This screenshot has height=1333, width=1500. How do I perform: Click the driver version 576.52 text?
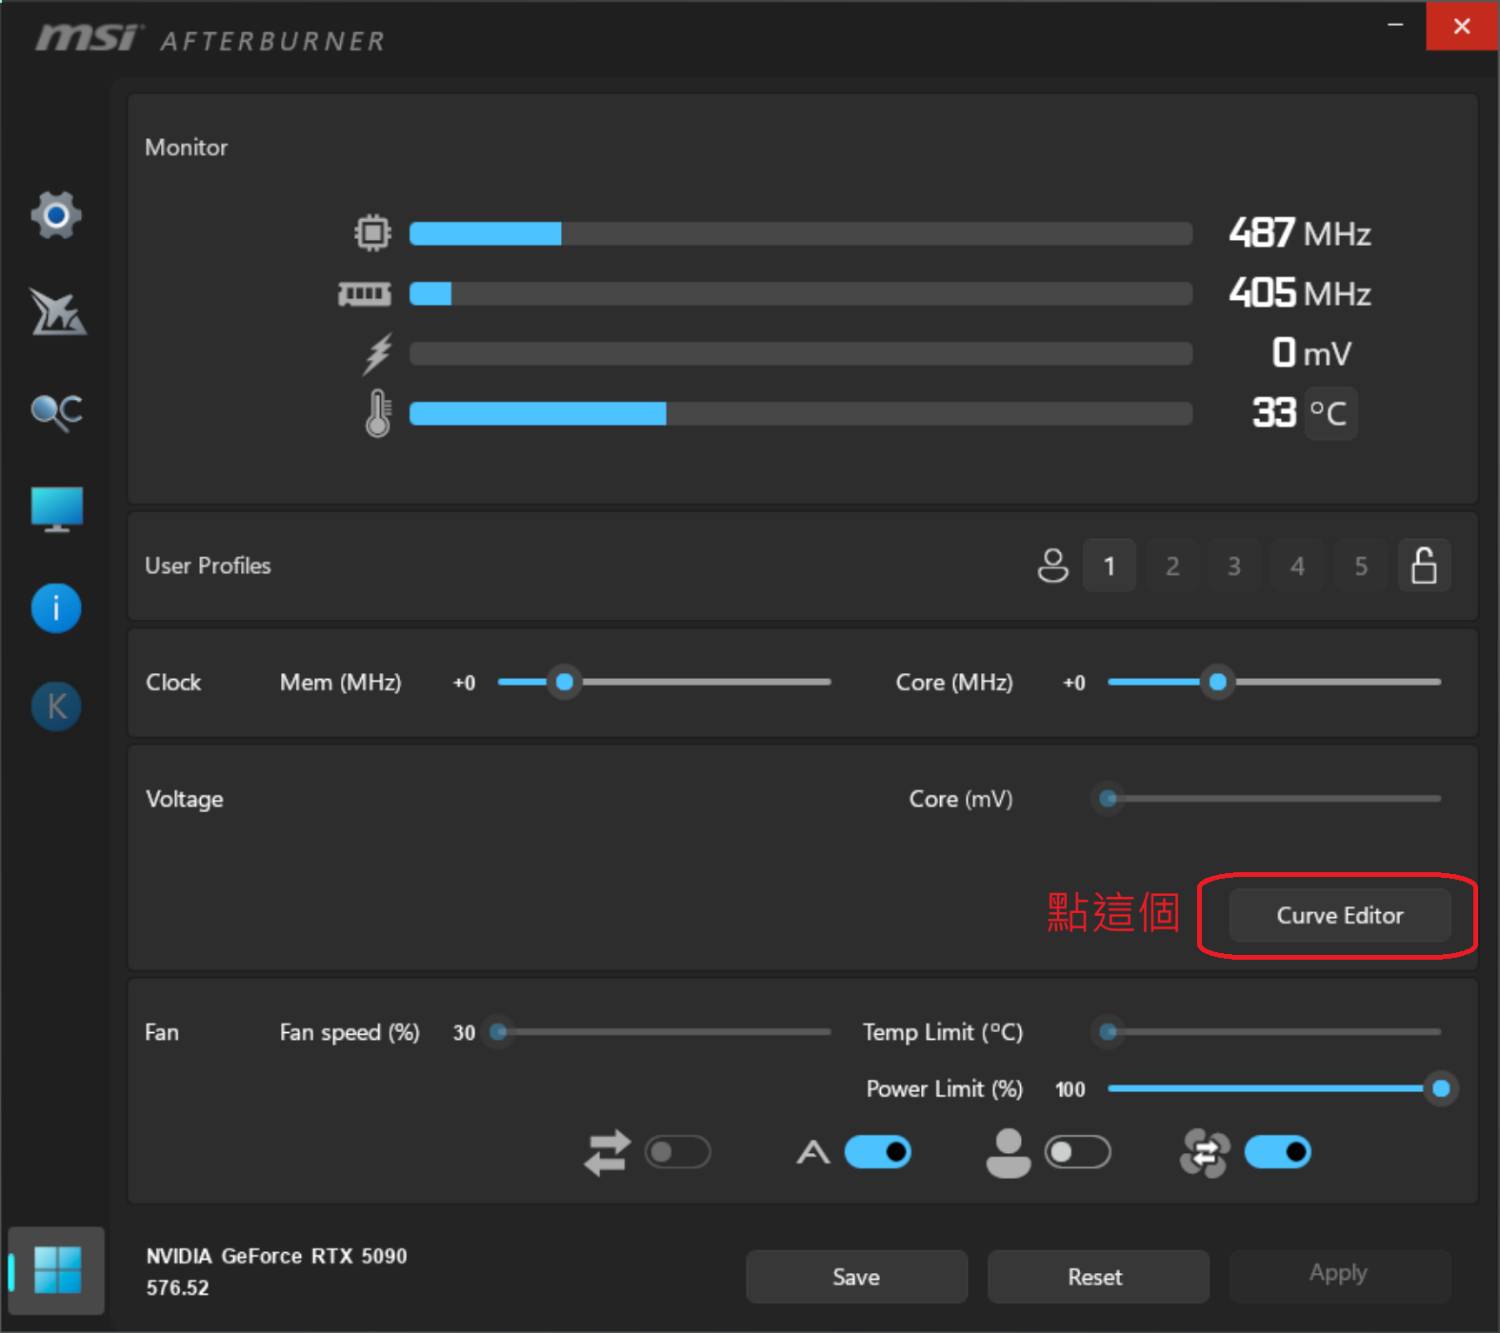click(177, 1288)
